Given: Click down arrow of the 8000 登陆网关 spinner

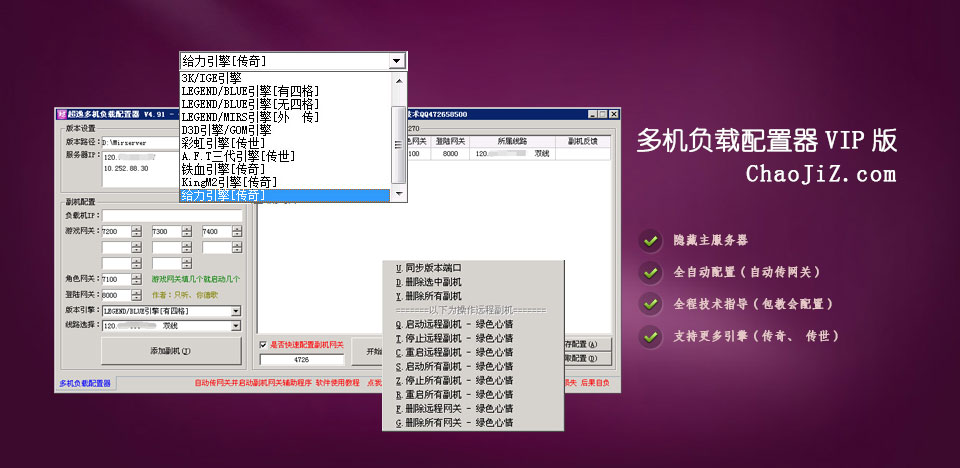Looking at the screenshot, I should (137, 298).
